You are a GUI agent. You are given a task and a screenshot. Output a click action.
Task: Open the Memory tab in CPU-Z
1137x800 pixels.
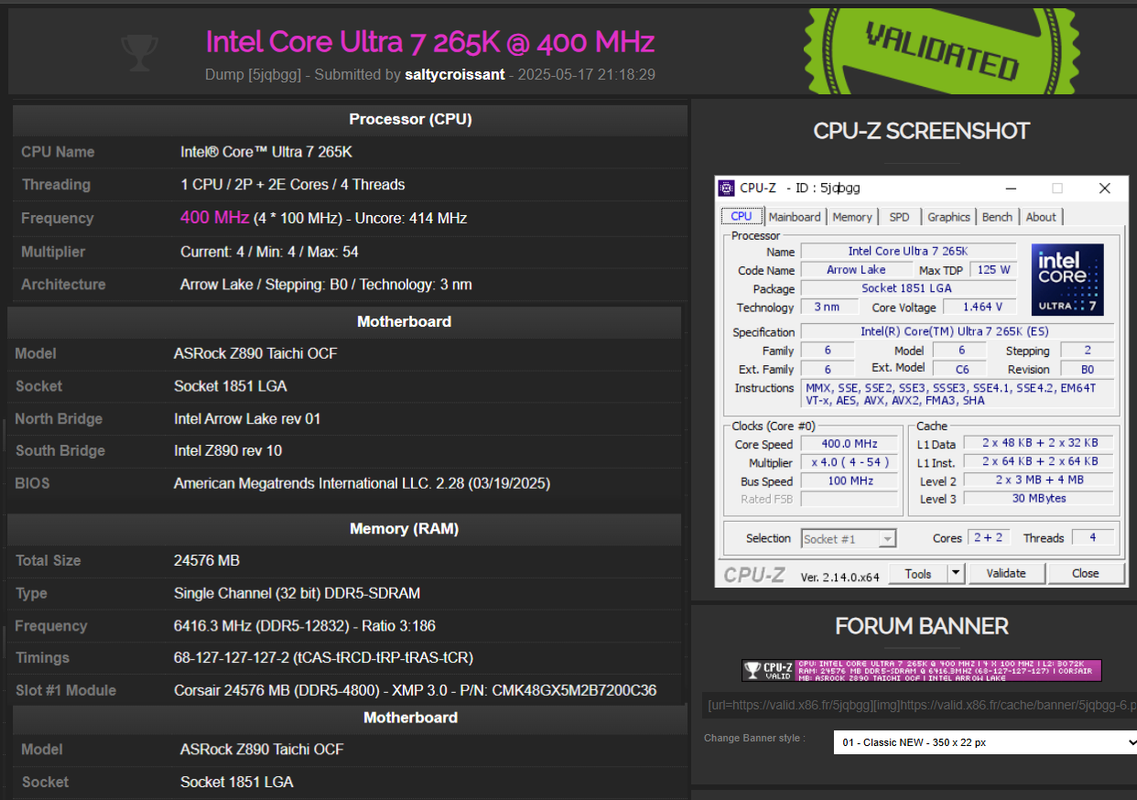852,217
